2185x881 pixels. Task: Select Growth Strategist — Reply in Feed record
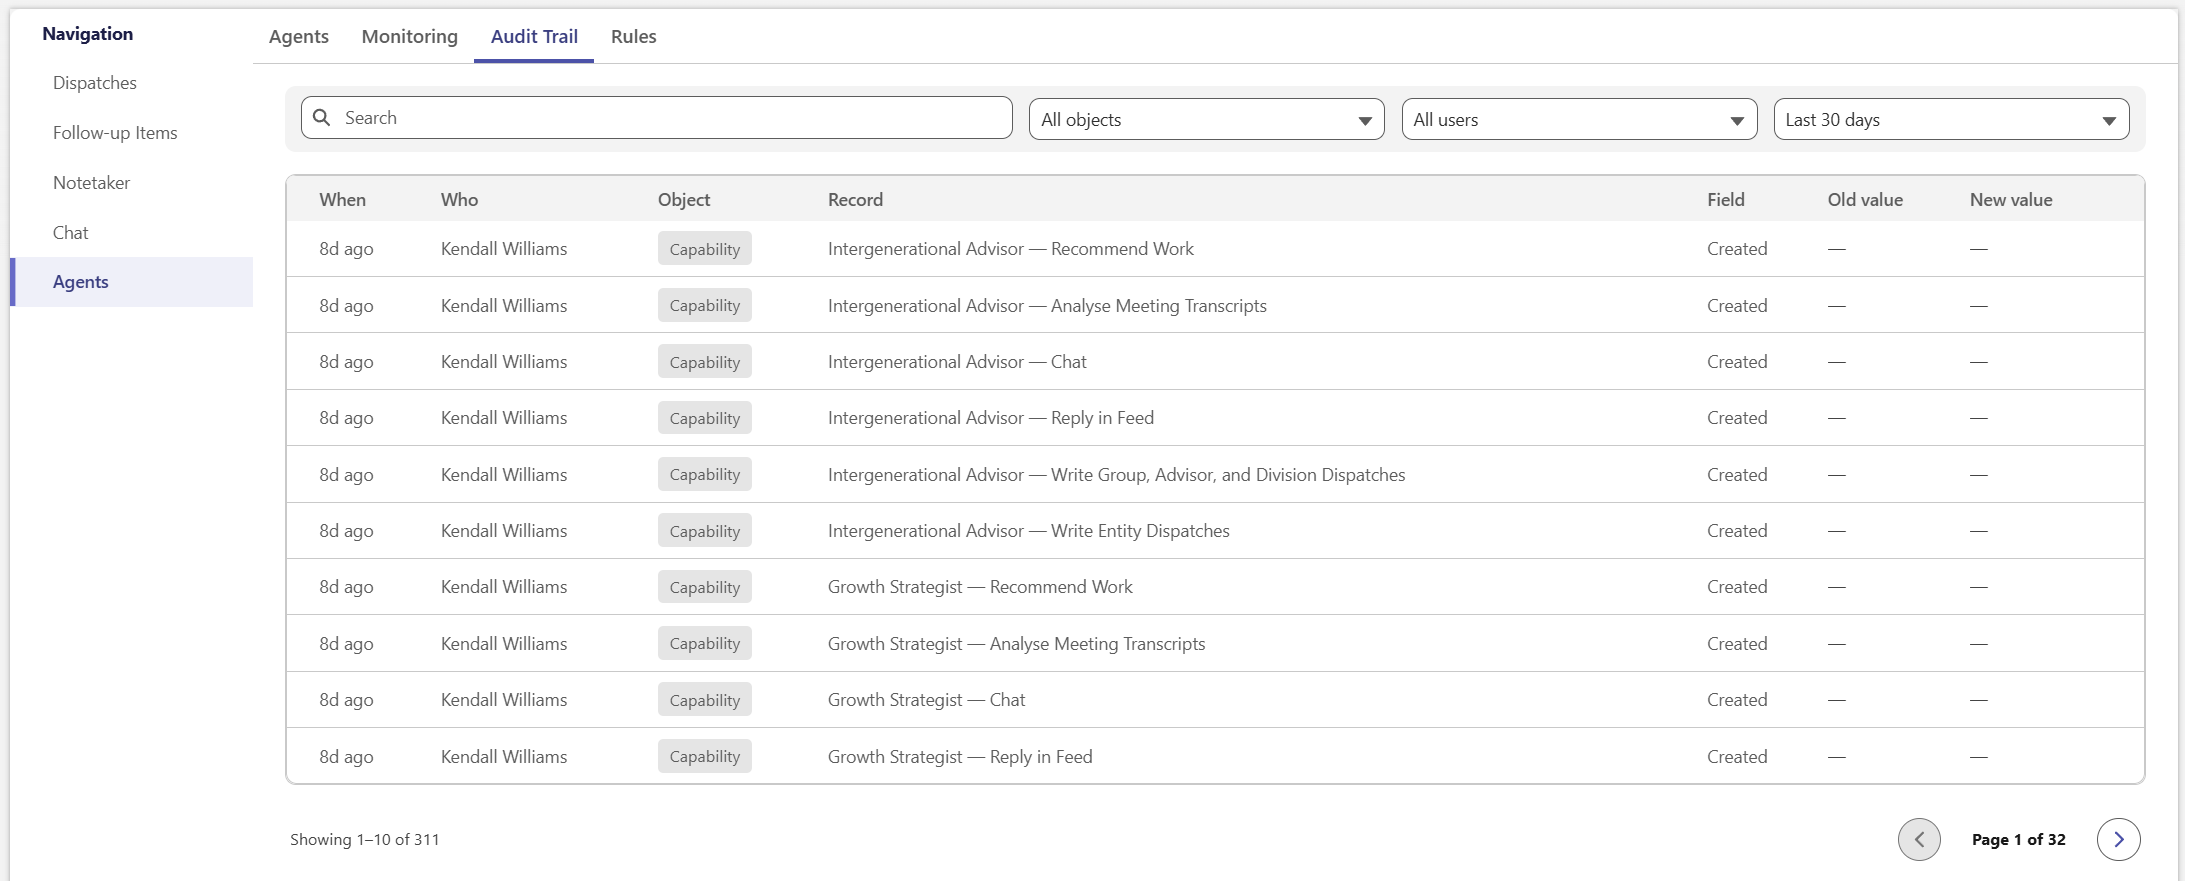point(960,757)
